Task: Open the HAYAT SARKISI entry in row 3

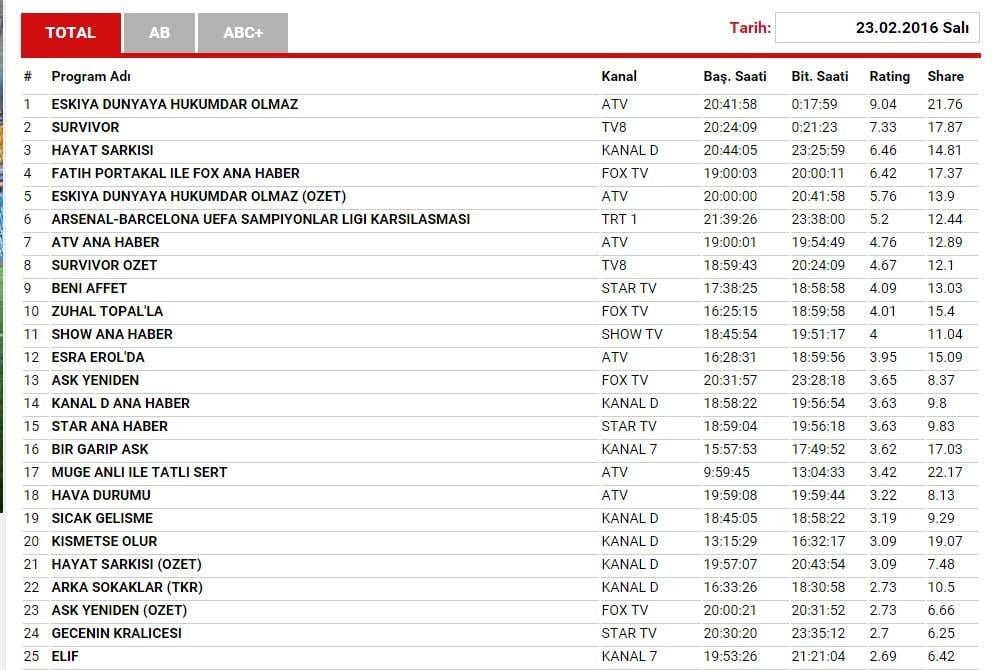Action: [x=102, y=150]
